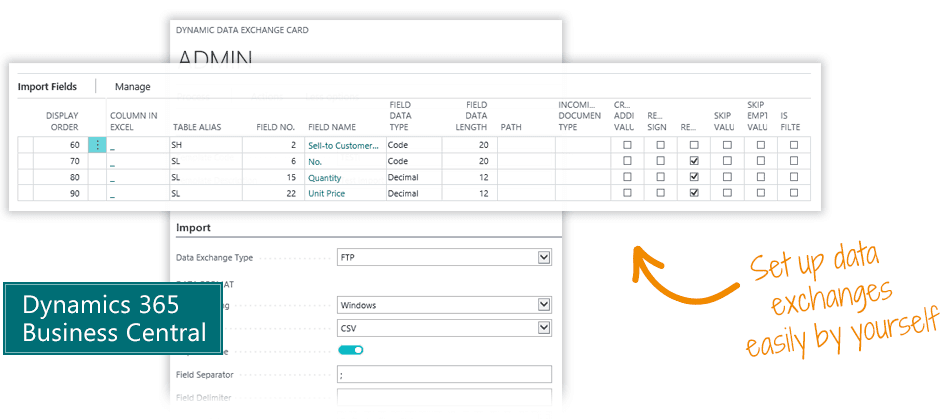
Task: Tick Is Filte checkbox in Unit Price row
Action: pyautogui.click(x=794, y=193)
